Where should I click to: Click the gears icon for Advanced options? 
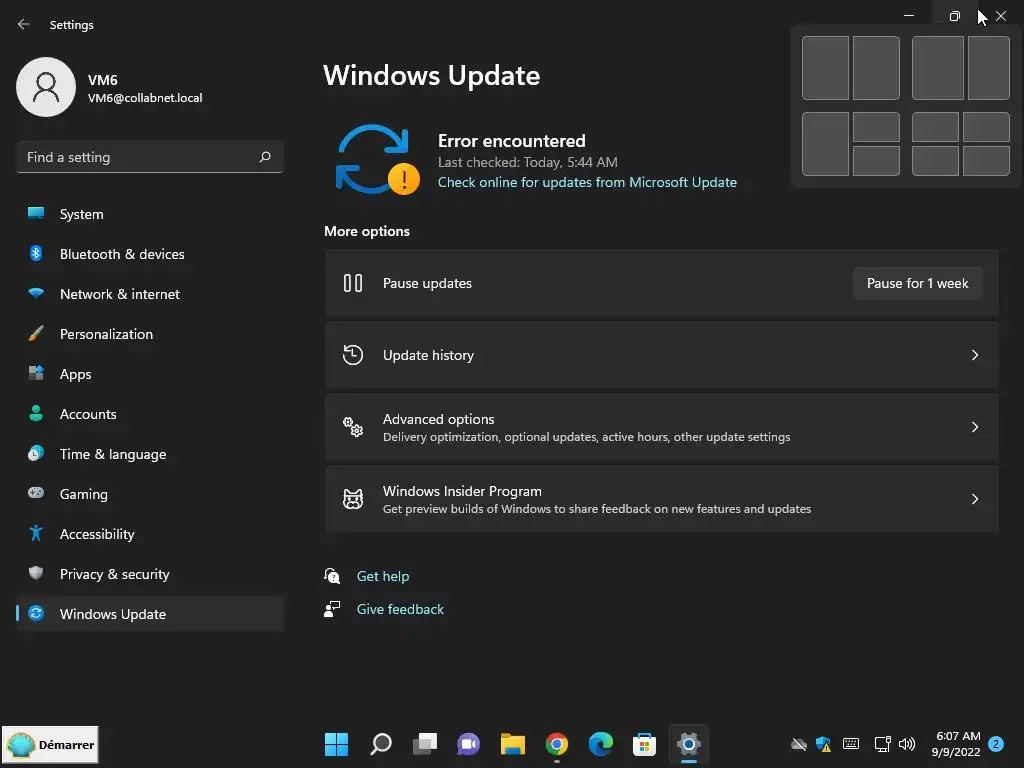pos(353,427)
